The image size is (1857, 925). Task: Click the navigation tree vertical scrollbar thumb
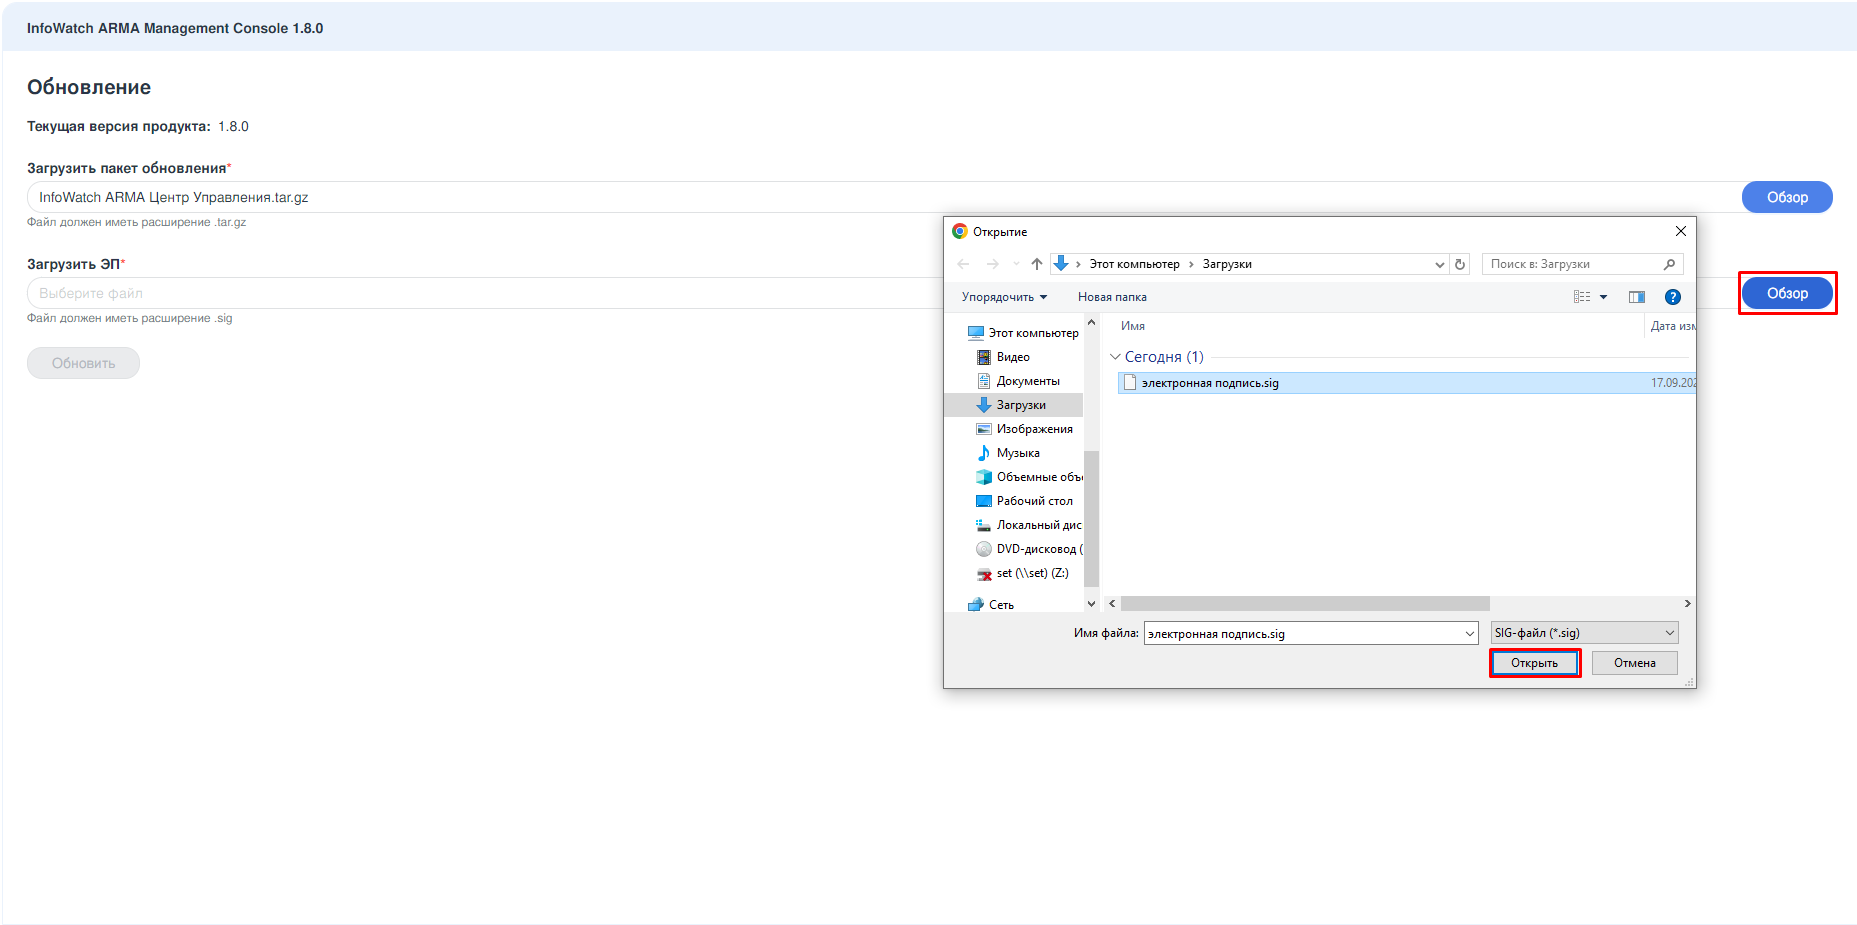point(1091,518)
